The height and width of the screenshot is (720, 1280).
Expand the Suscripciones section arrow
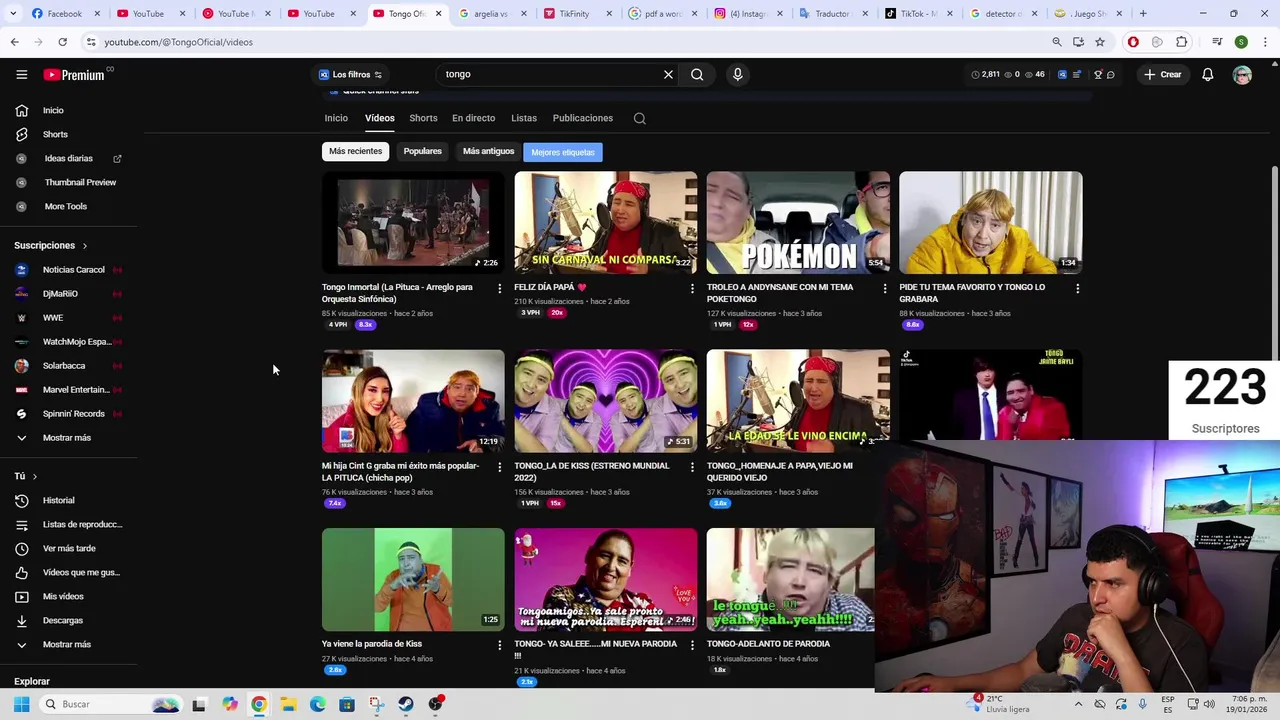click(x=84, y=245)
